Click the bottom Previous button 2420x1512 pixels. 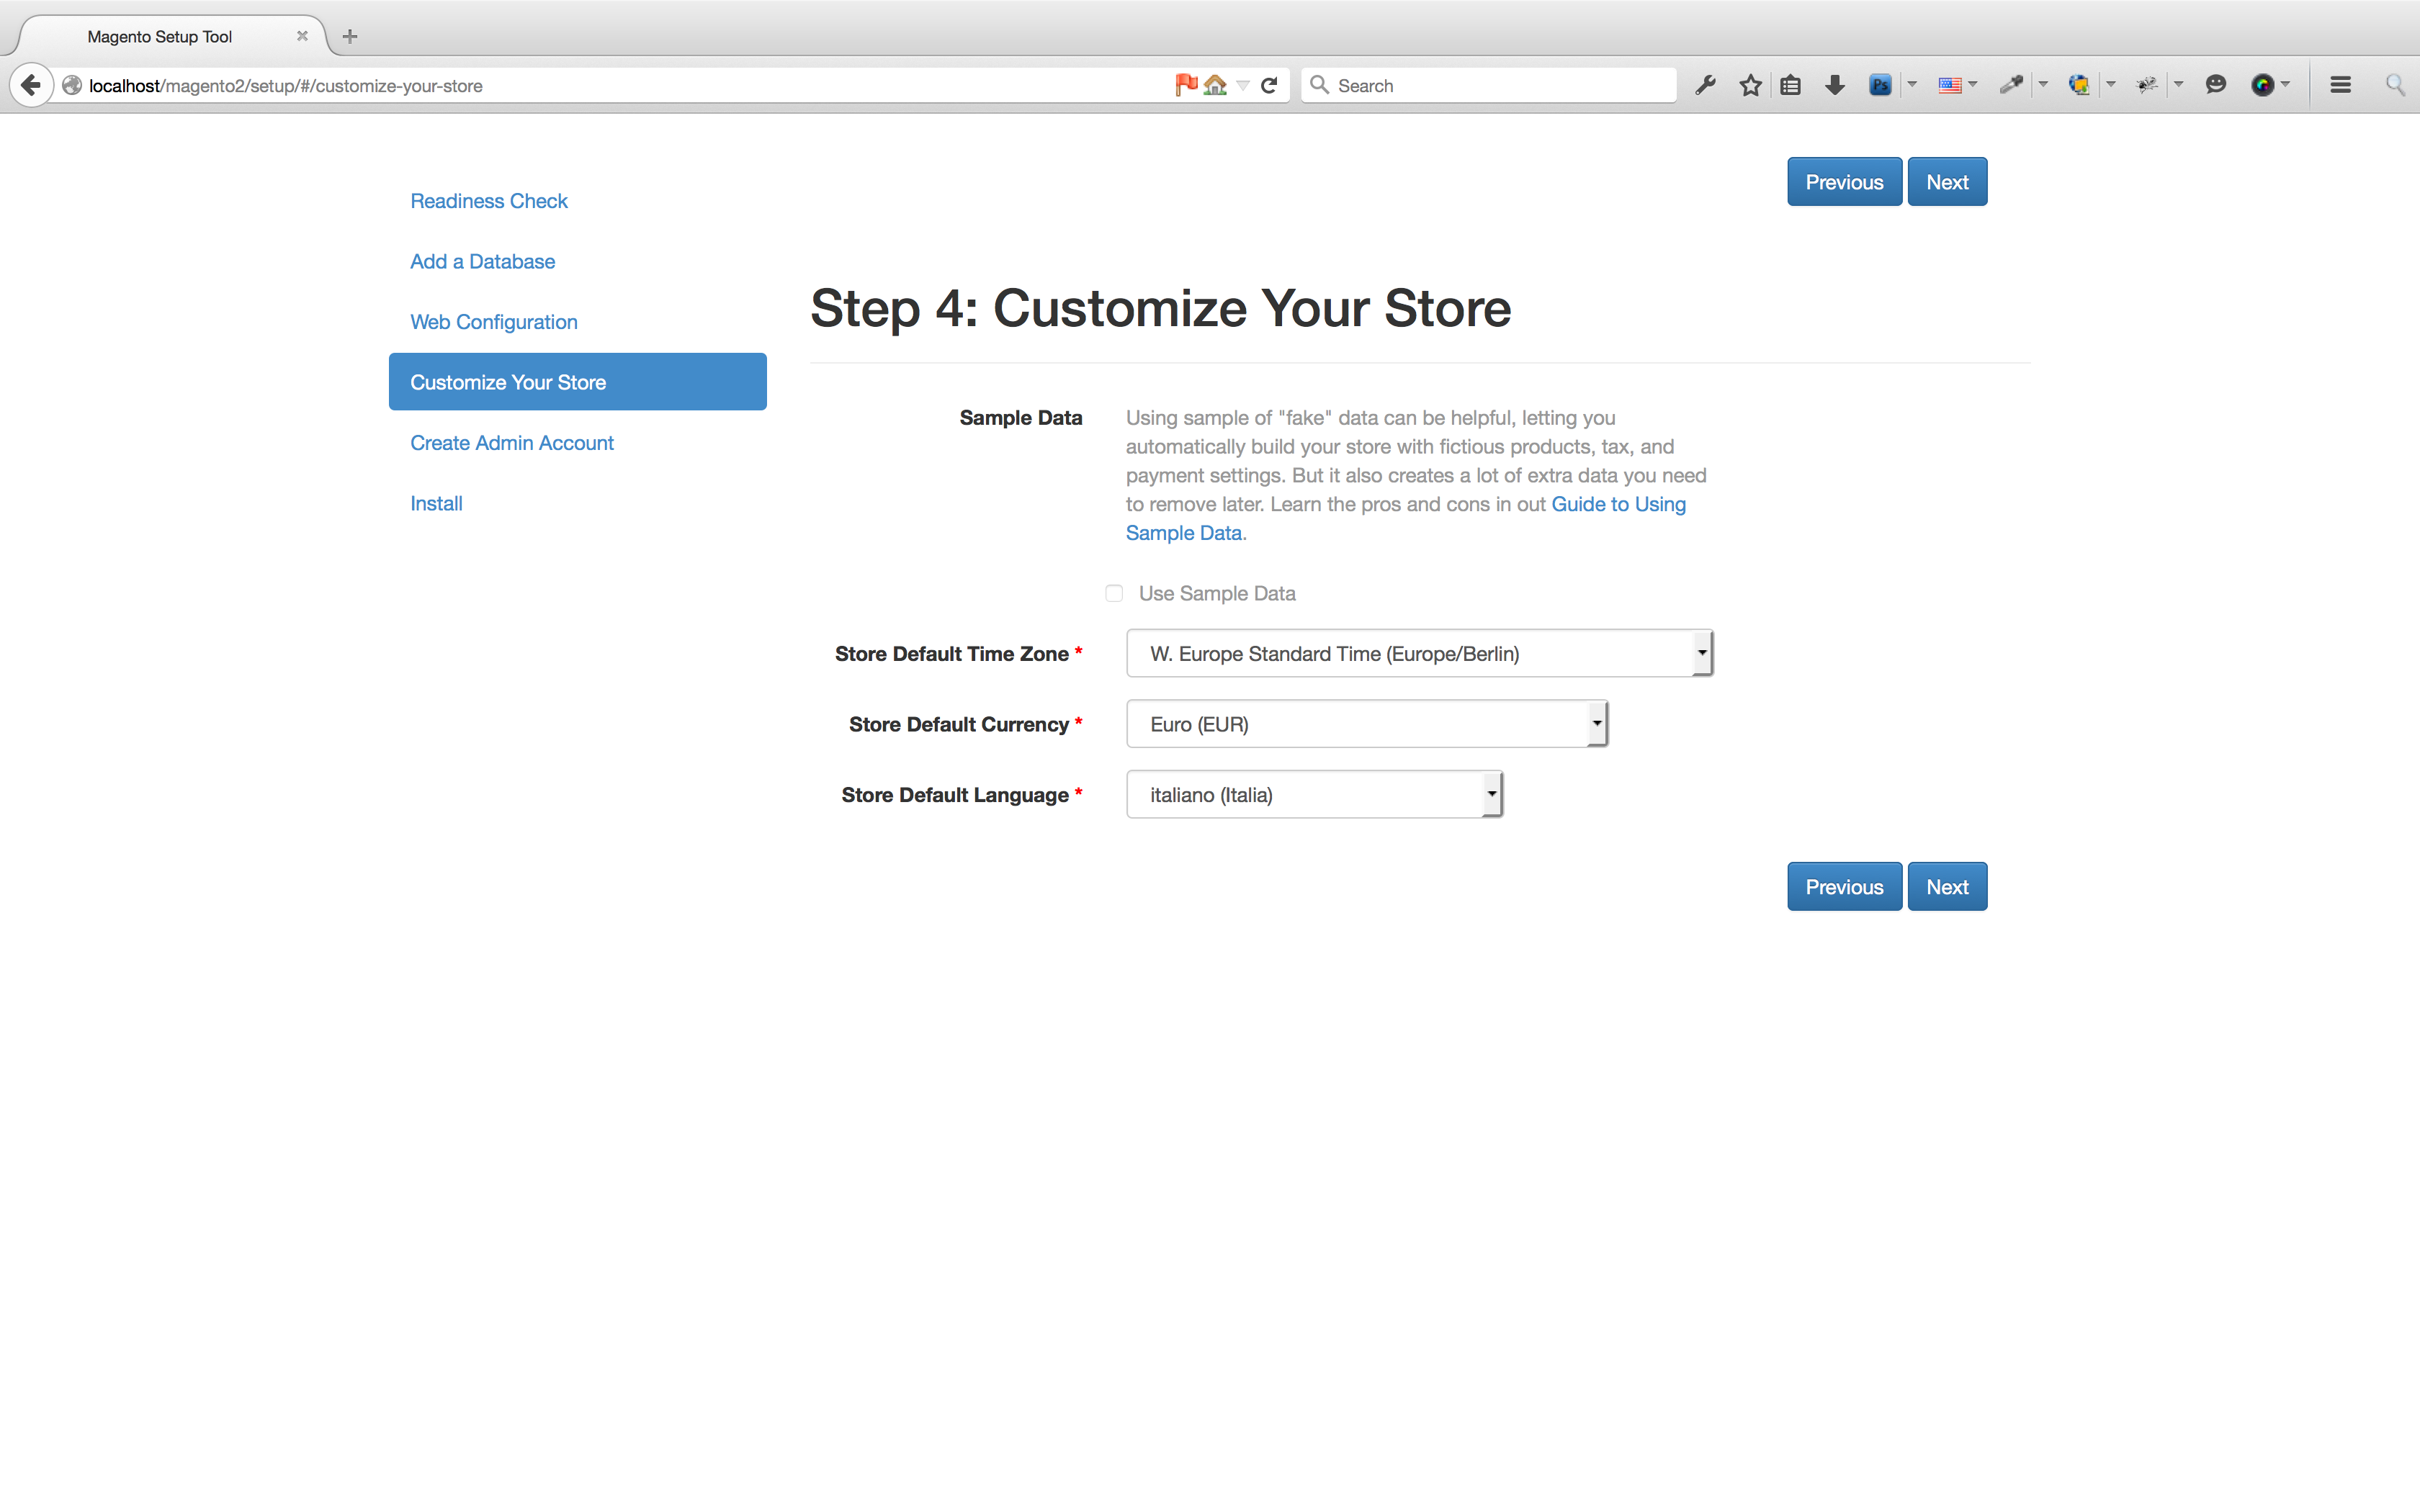click(1843, 887)
